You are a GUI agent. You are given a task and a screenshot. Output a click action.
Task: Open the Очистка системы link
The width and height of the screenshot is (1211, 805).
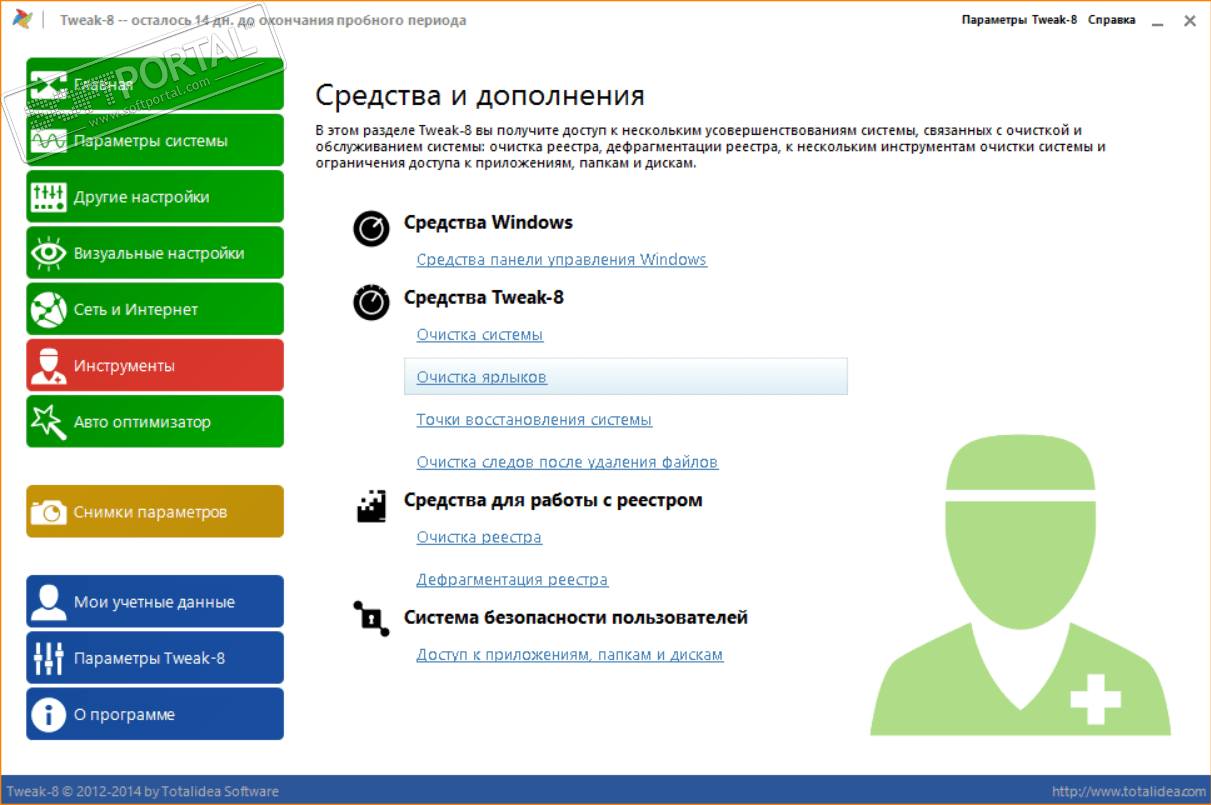(480, 335)
